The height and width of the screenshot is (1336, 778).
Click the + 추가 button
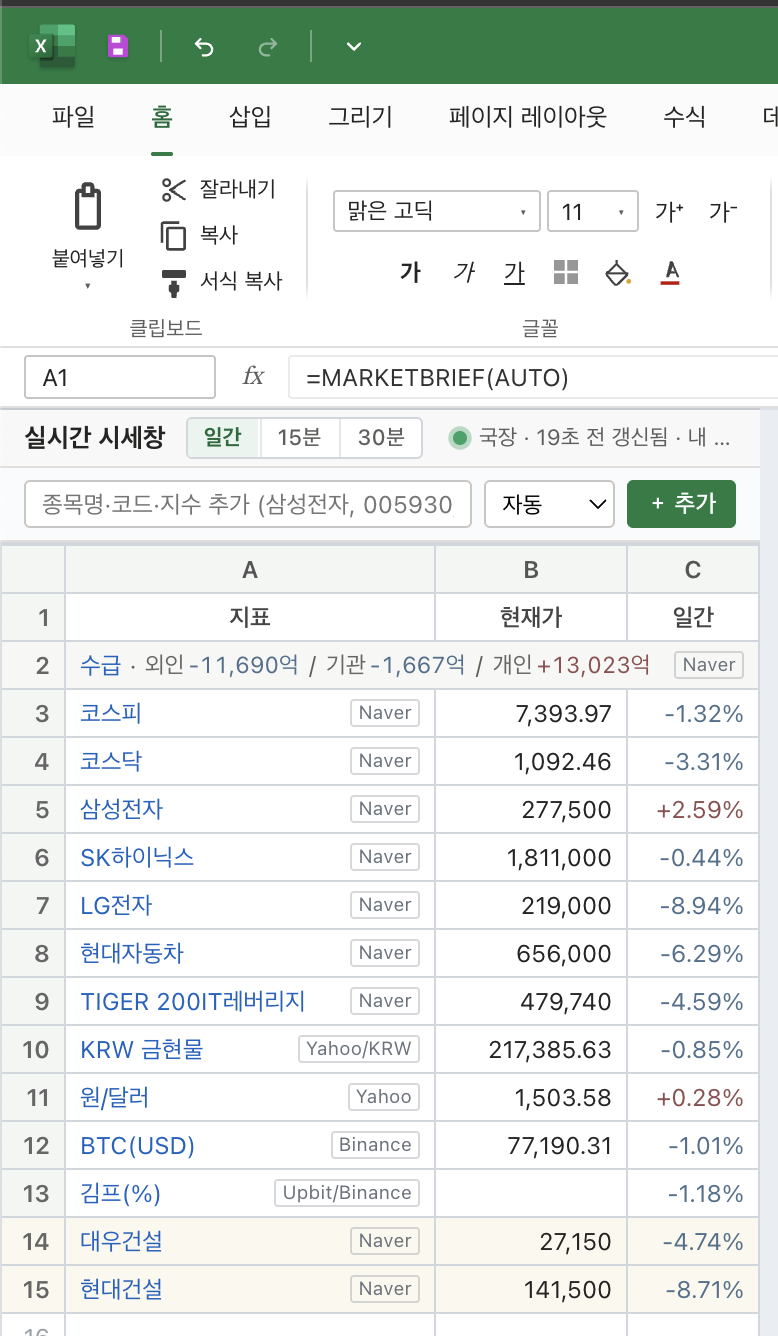point(681,504)
